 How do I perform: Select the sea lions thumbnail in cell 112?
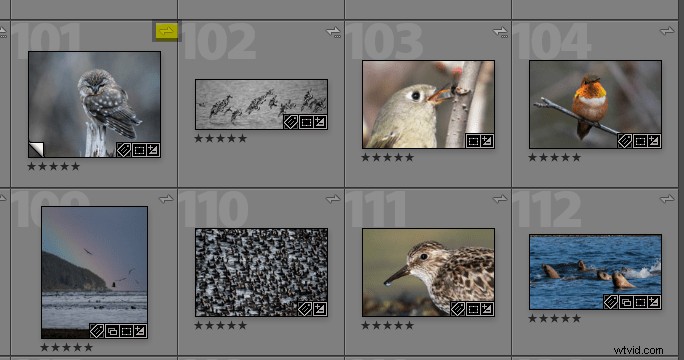click(595, 272)
